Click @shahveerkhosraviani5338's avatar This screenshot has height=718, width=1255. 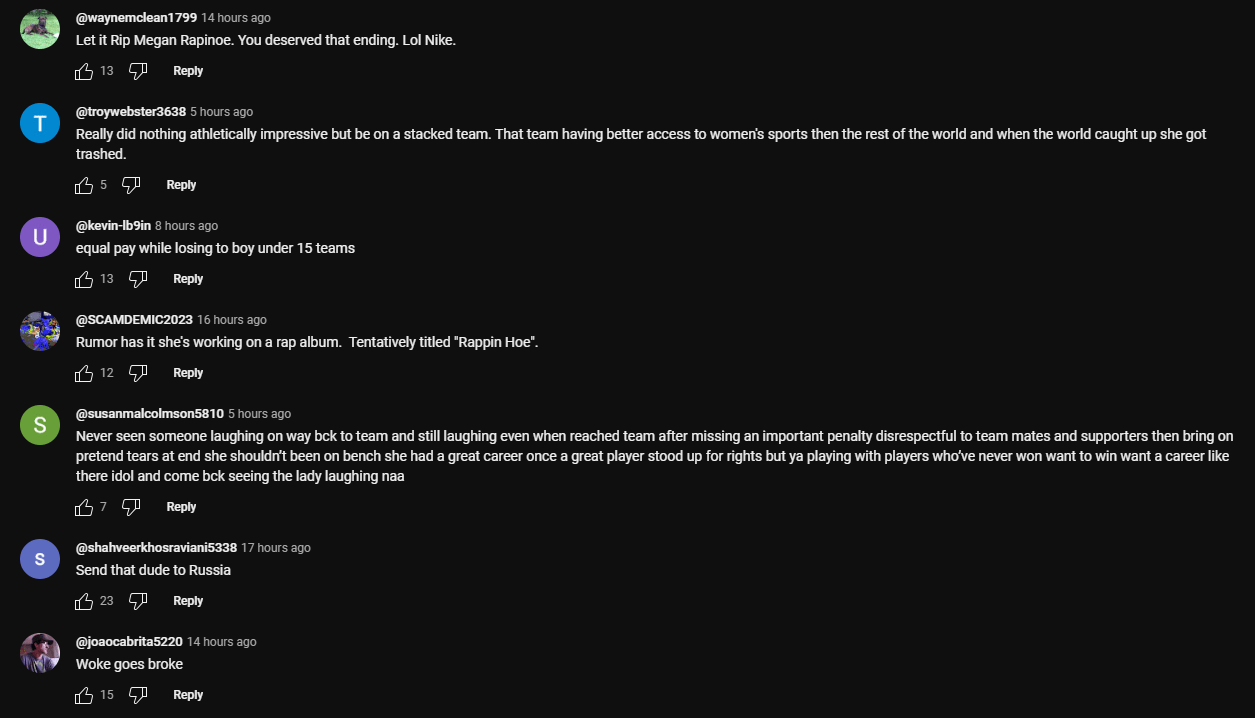pos(40,559)
